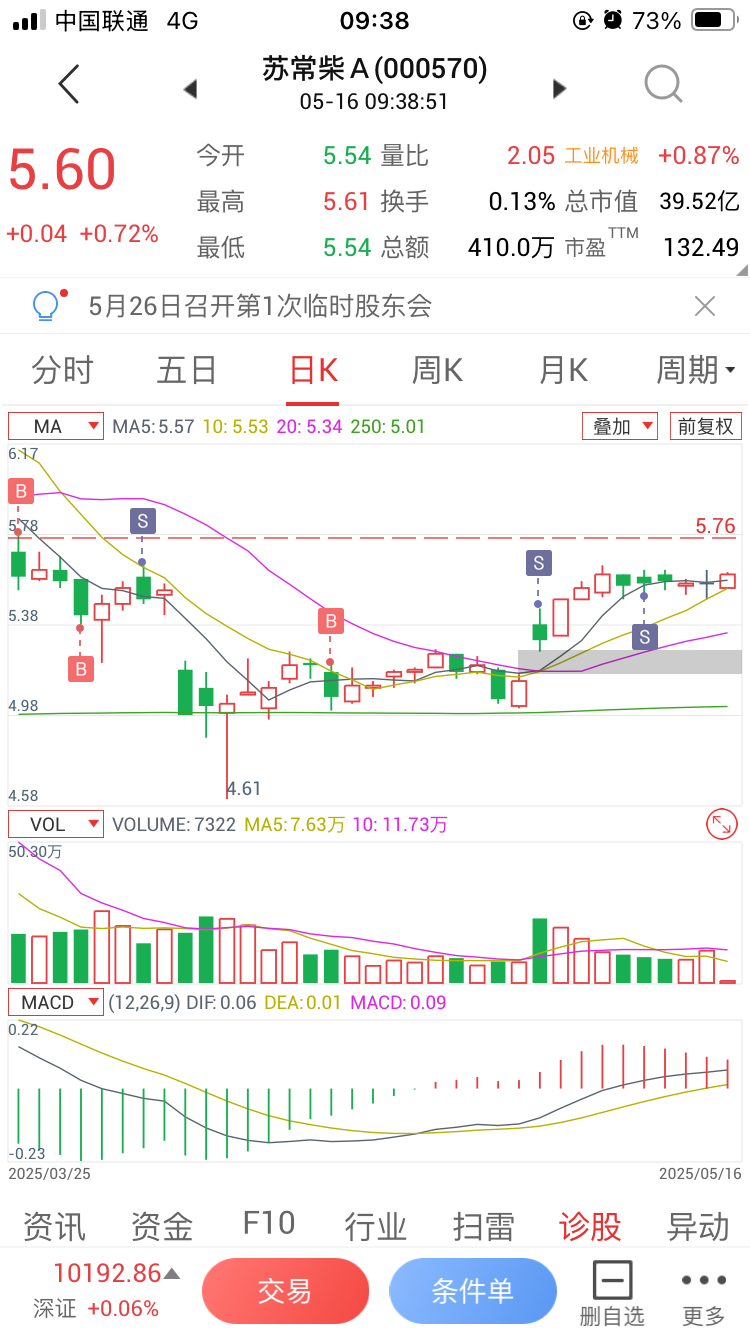Open the 异动 abnormal movement tab
The width and height of the screenshot is (750, 1334).
pyautogui.click(x=698, y=1226)
